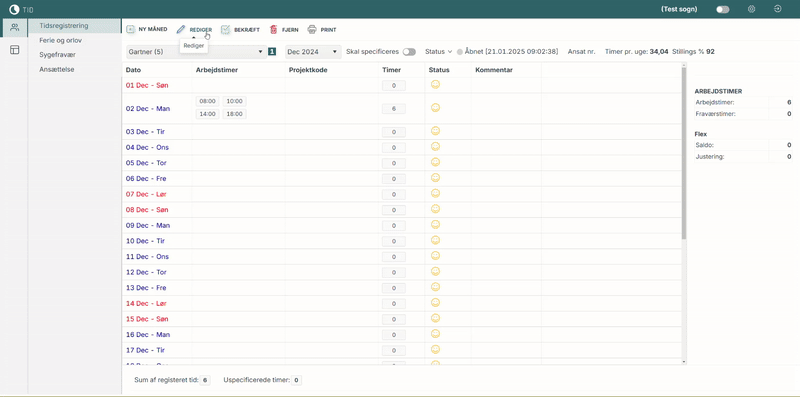Click the Justering row under Flex

tap(743, 157)
